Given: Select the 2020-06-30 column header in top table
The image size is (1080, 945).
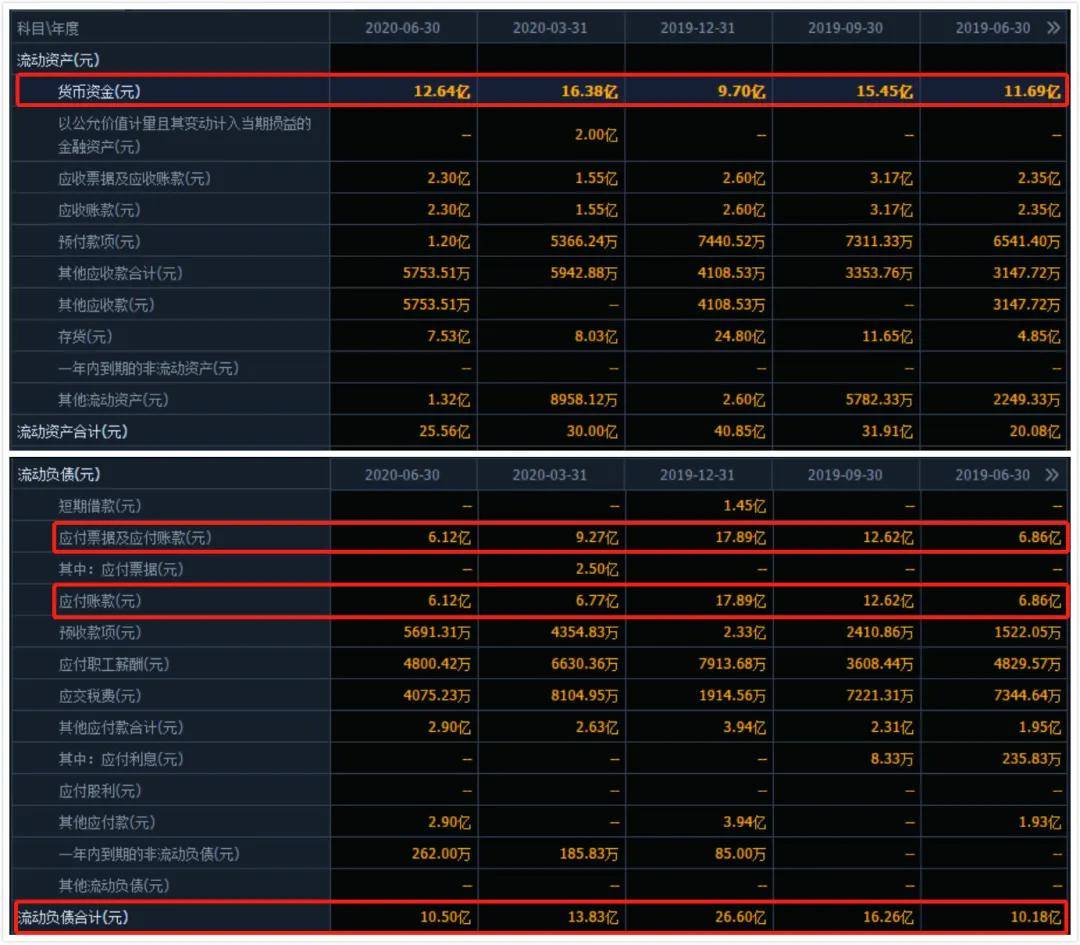Looking at the screenshot, I should pyautogui.click(x=402, y=28).
